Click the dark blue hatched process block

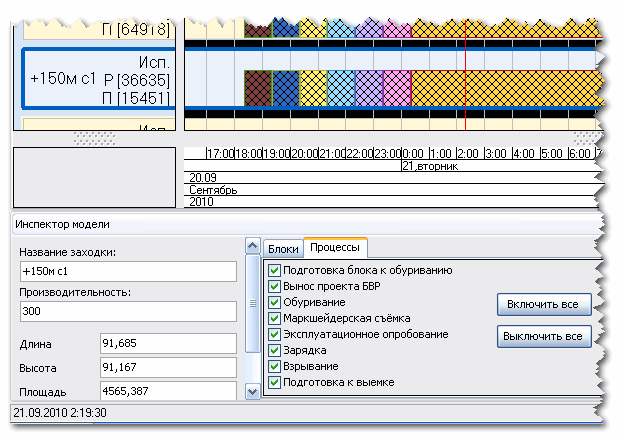286,88
